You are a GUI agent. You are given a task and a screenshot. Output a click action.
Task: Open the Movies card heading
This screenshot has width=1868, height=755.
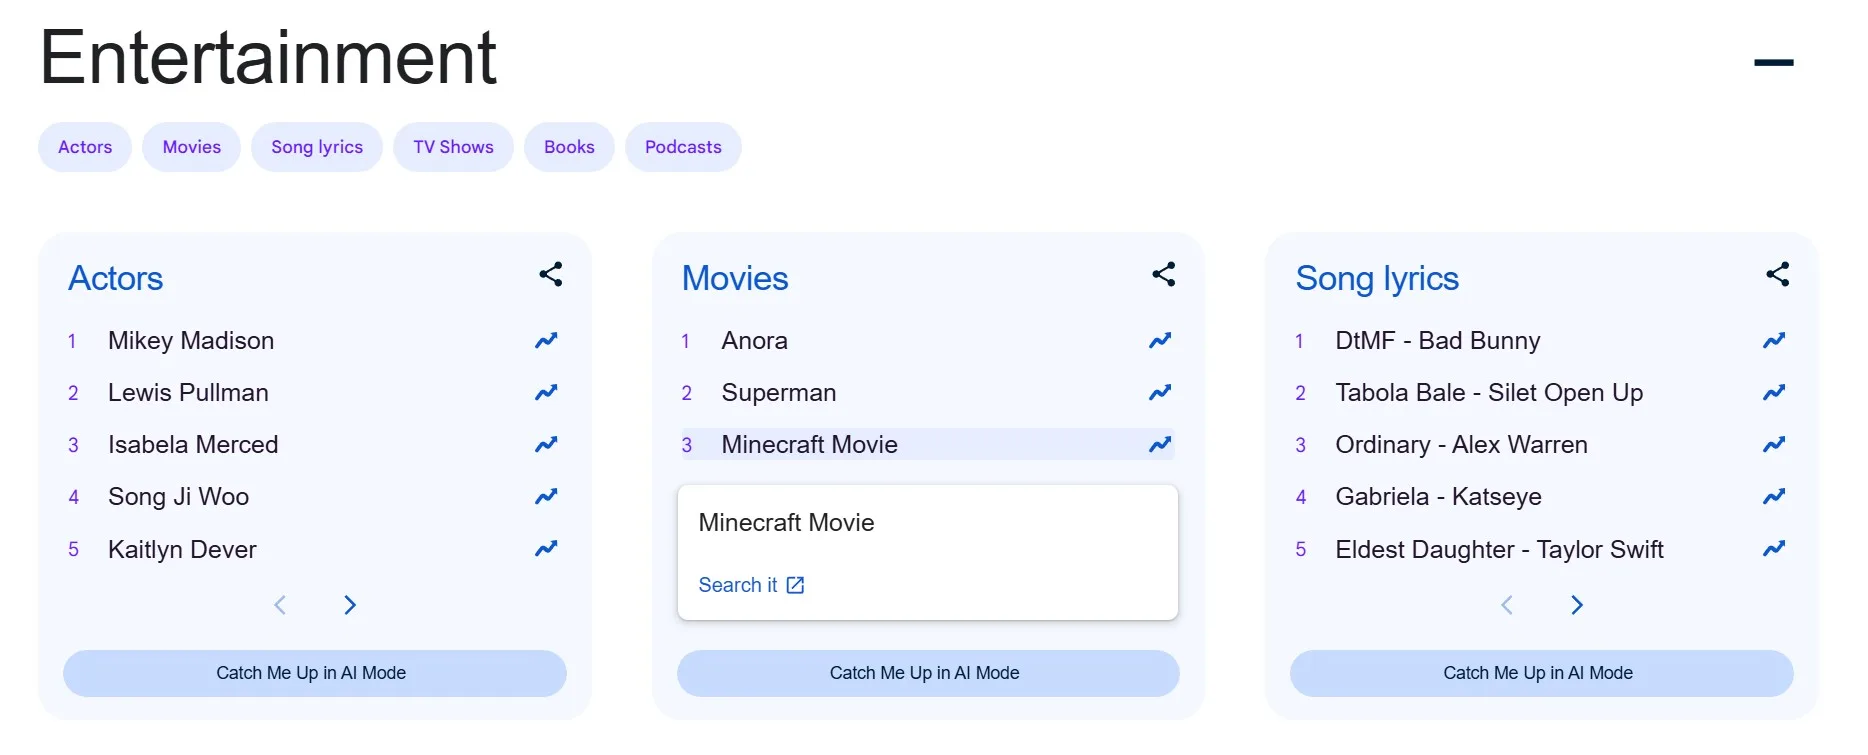pos(735,278)
